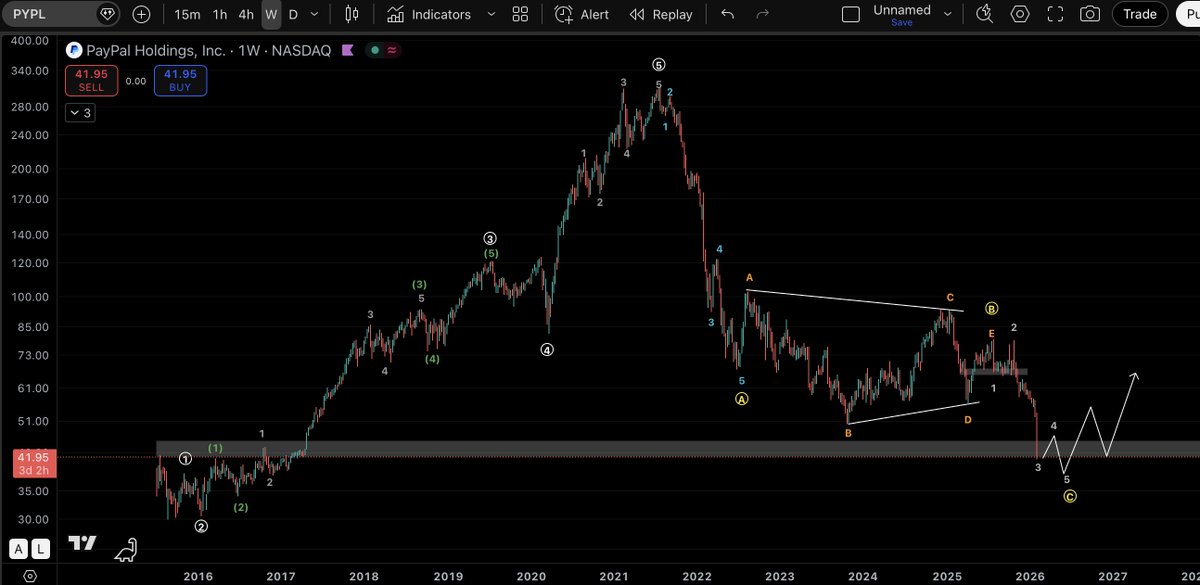Open the Indicators dialog

pos(429,14)
